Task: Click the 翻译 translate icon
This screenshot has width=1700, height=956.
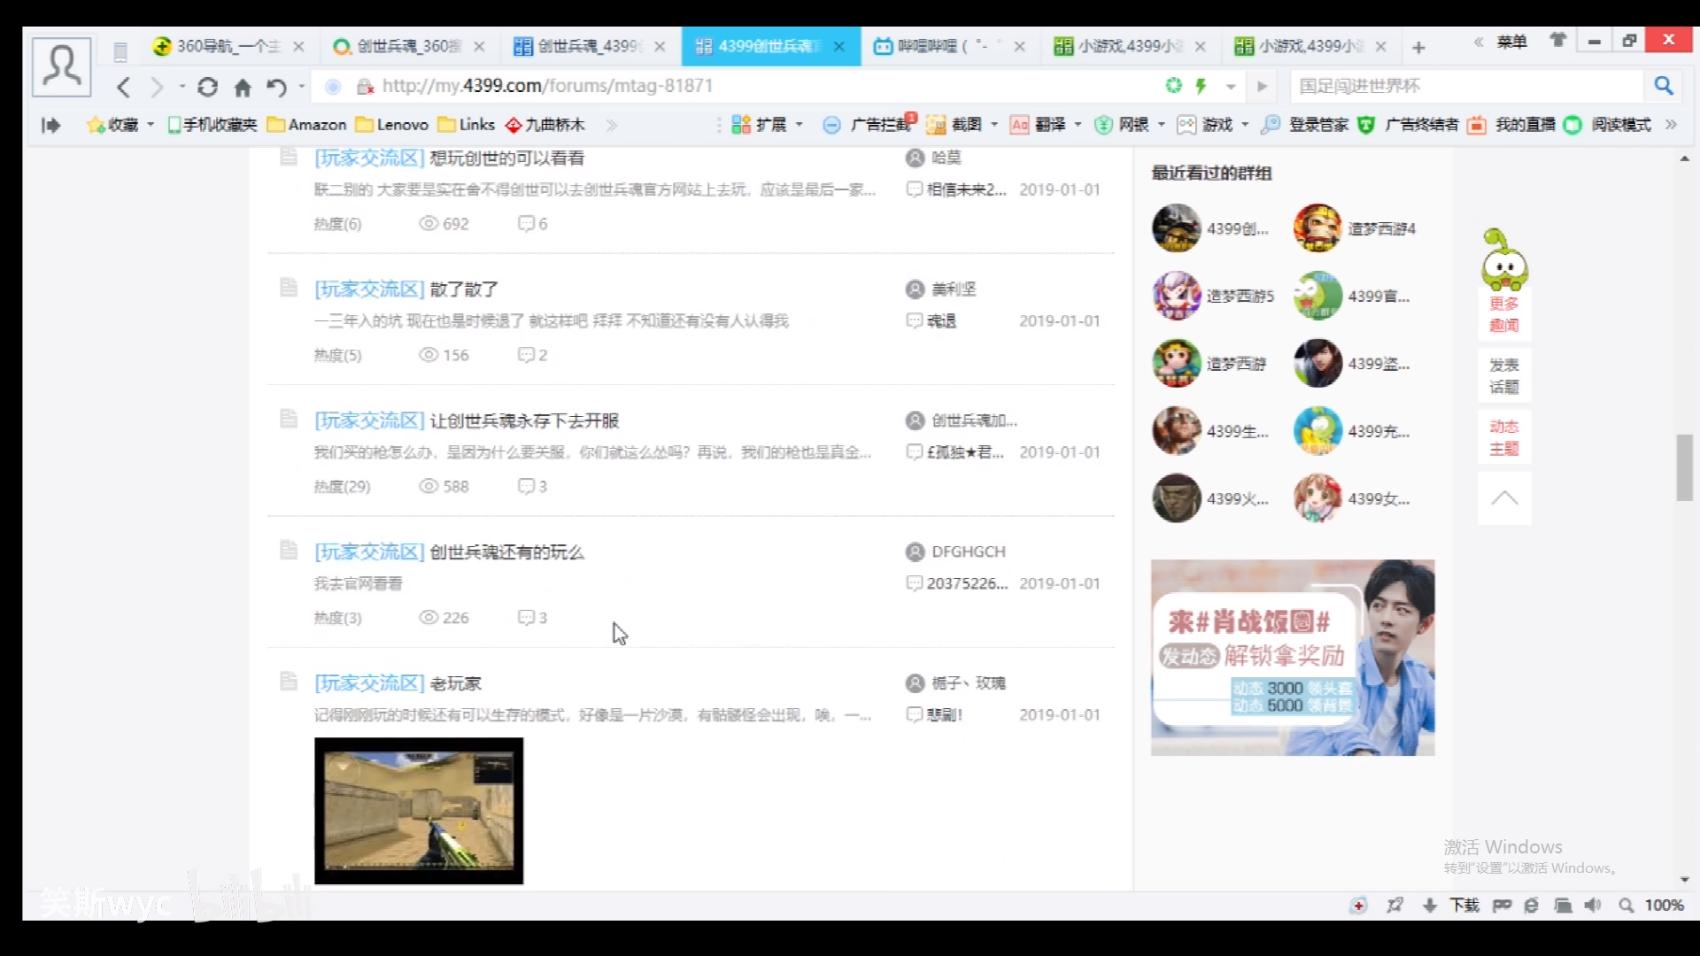Action: coord(1048,125)
